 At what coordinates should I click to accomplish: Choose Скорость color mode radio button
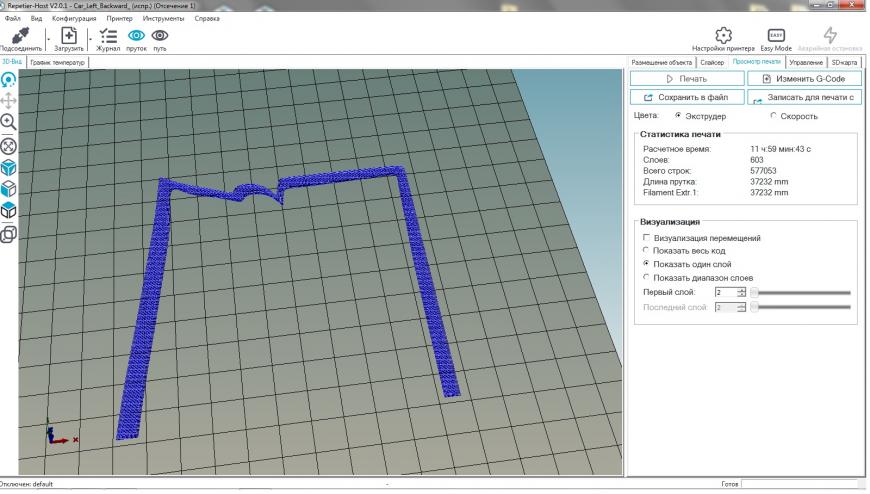pyautogui.click(x=774, y=116)
